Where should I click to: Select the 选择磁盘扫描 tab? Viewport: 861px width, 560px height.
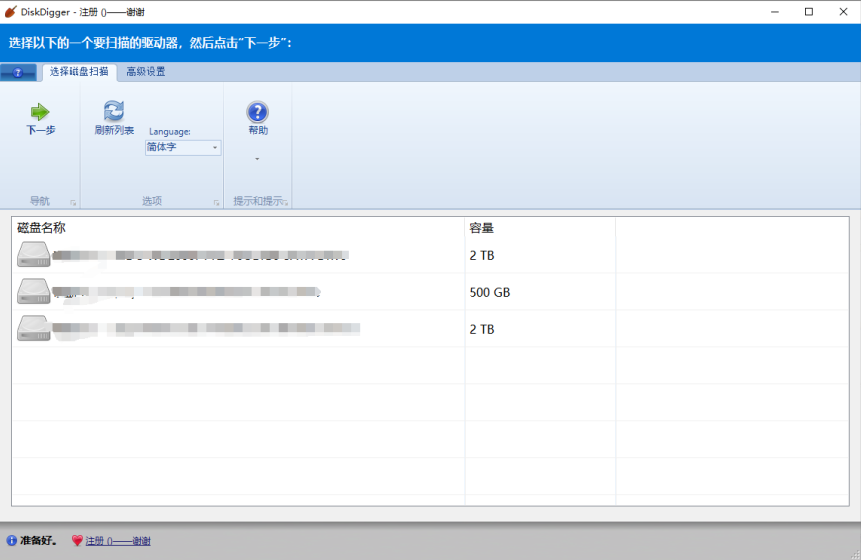79,72
